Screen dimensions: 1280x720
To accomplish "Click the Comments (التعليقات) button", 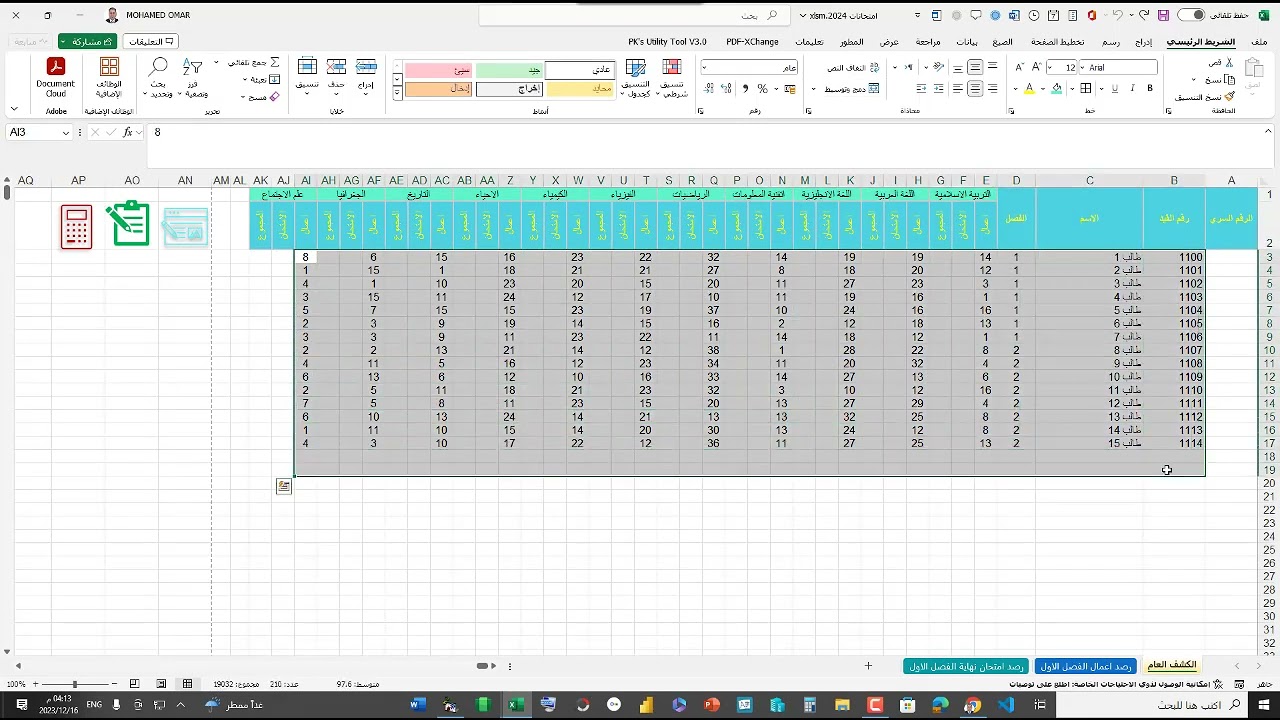I will [150, 42].
